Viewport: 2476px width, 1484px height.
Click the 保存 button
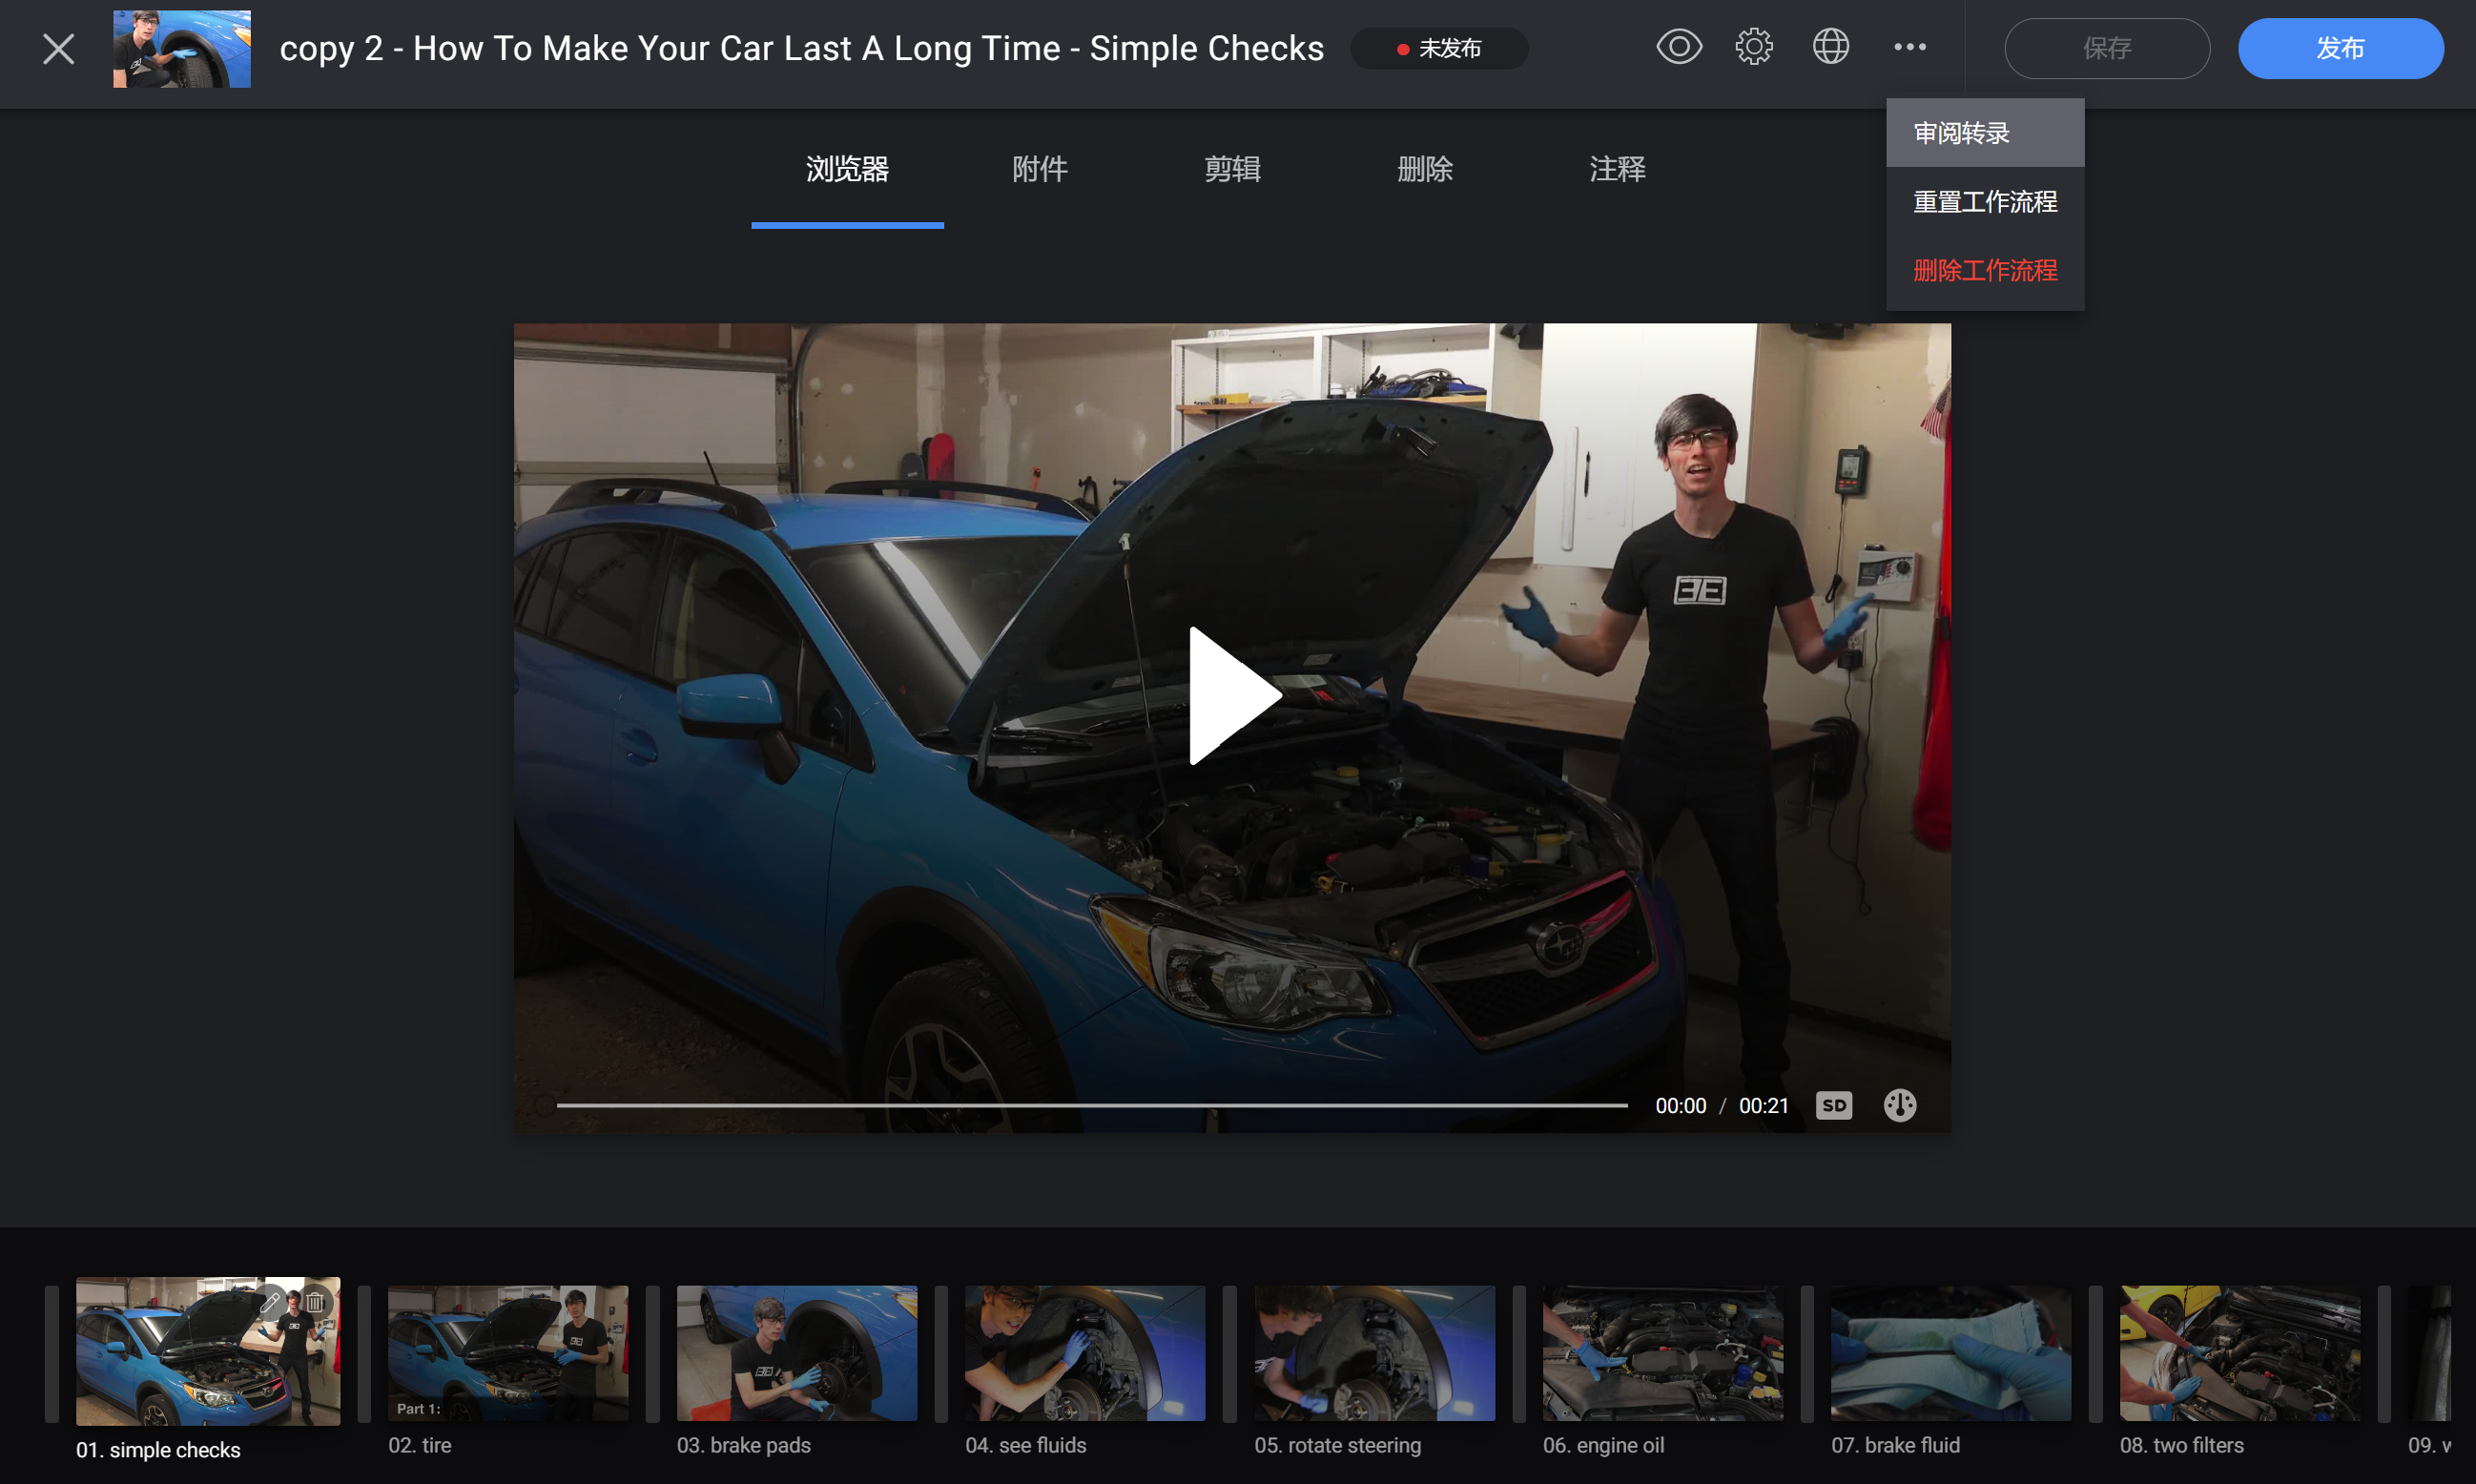pos(2107,48)
